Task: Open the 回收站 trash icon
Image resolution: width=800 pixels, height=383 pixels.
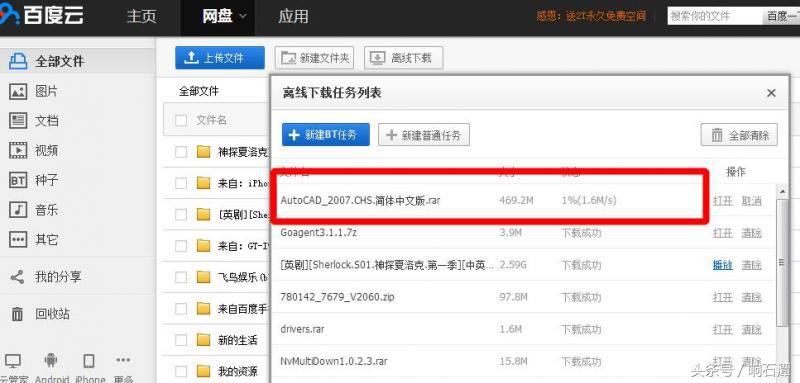Action: [x=17, y=314]
